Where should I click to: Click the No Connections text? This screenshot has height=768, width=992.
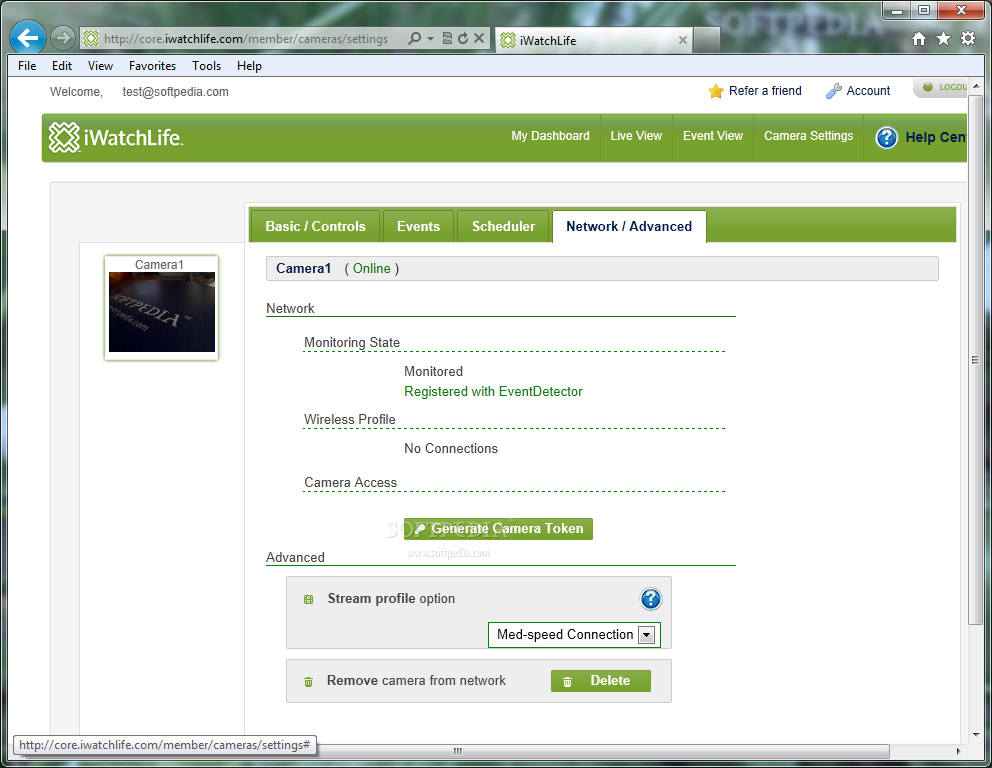pyautogui.click(x=450, y=449)
